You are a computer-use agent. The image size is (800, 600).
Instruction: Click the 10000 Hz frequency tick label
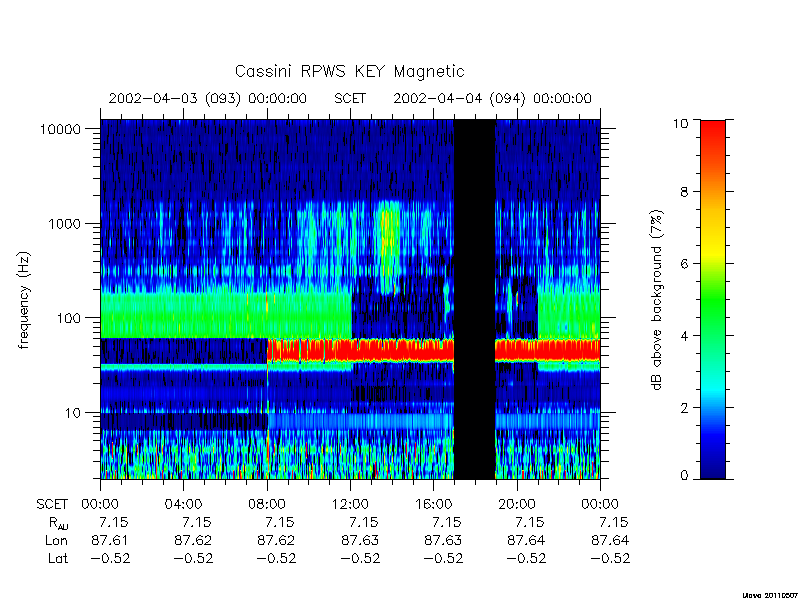click(60, 129)
